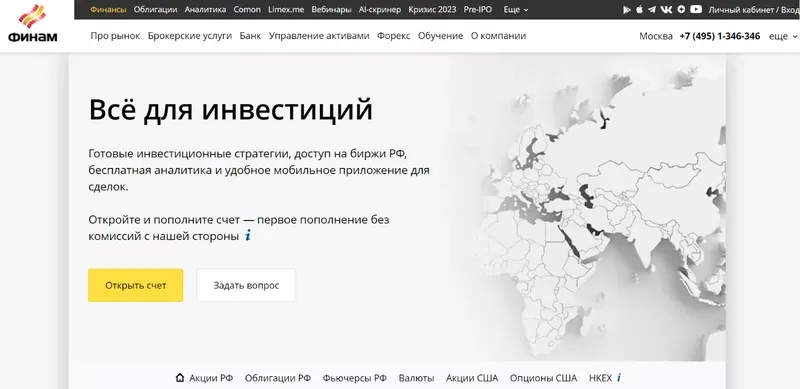Switch to the Валюты tab
Screen dimensions: 800x389
pyautogui.click(x=416, y=378)
